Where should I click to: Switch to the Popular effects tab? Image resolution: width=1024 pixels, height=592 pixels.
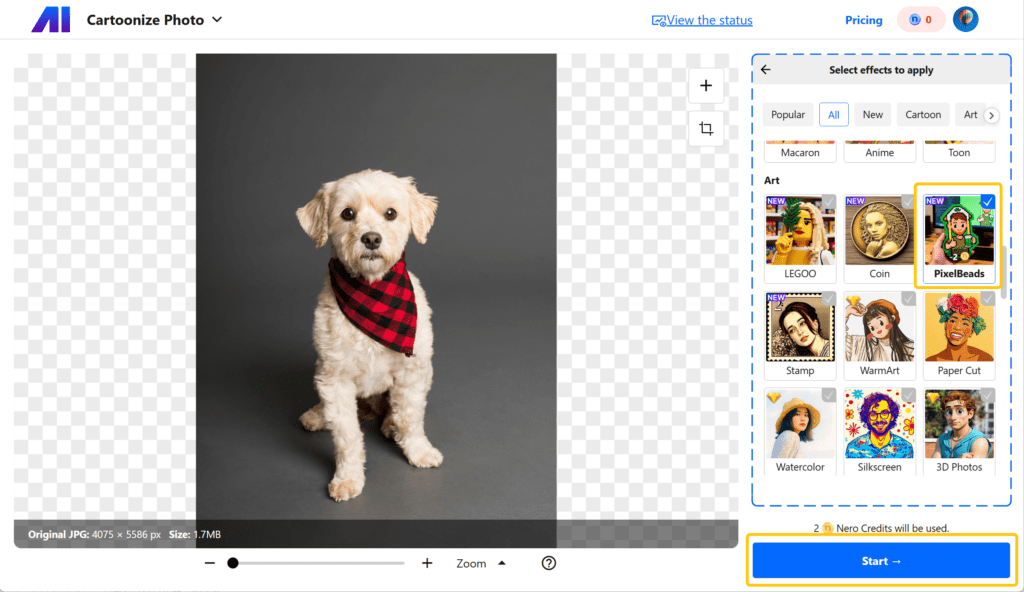pos(788,115)
